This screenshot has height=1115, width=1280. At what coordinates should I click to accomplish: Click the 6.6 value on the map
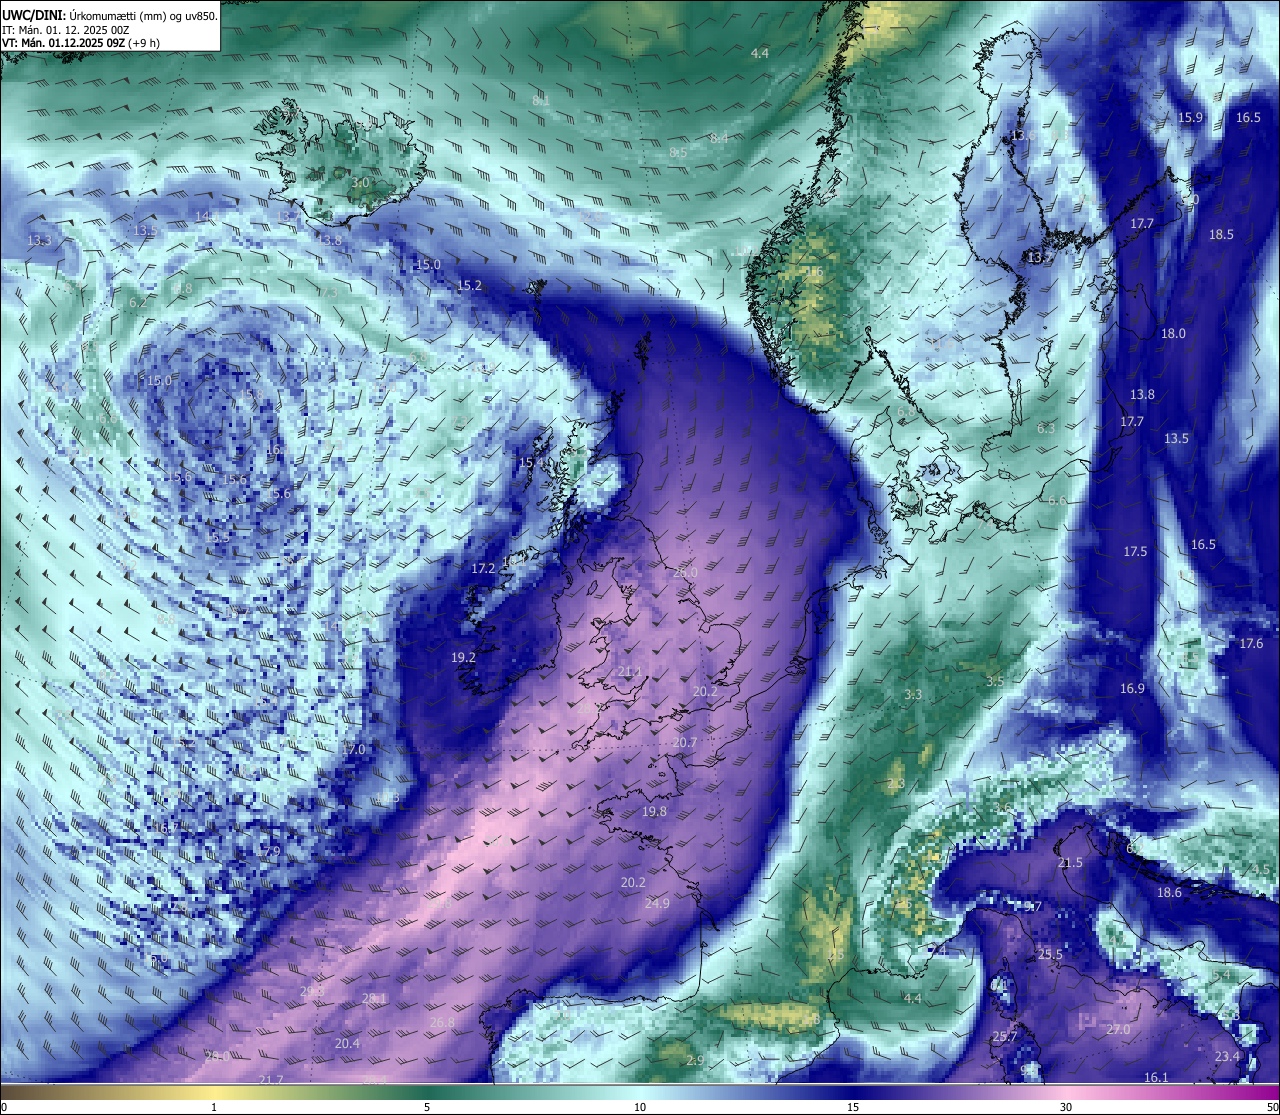click(x=1057, y=501)
